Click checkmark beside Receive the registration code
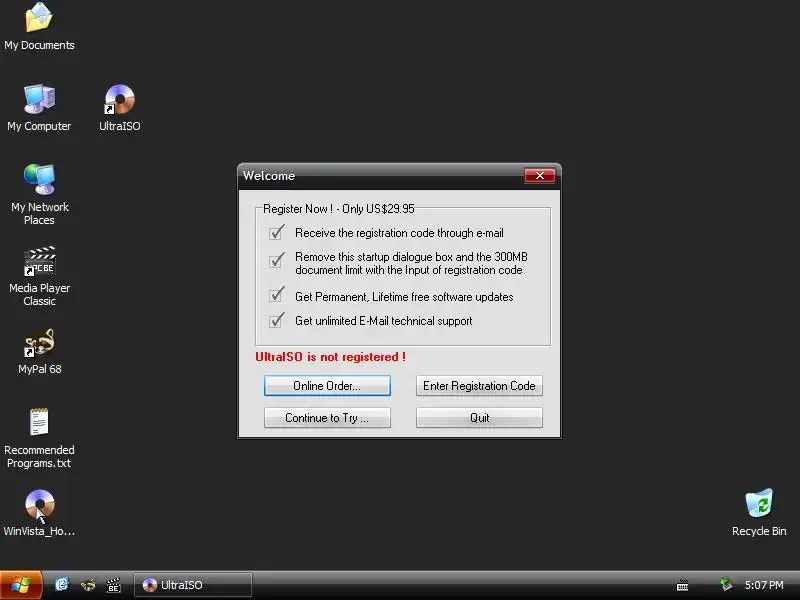This screenshot has height=600, width=800. tap(277, 233)
